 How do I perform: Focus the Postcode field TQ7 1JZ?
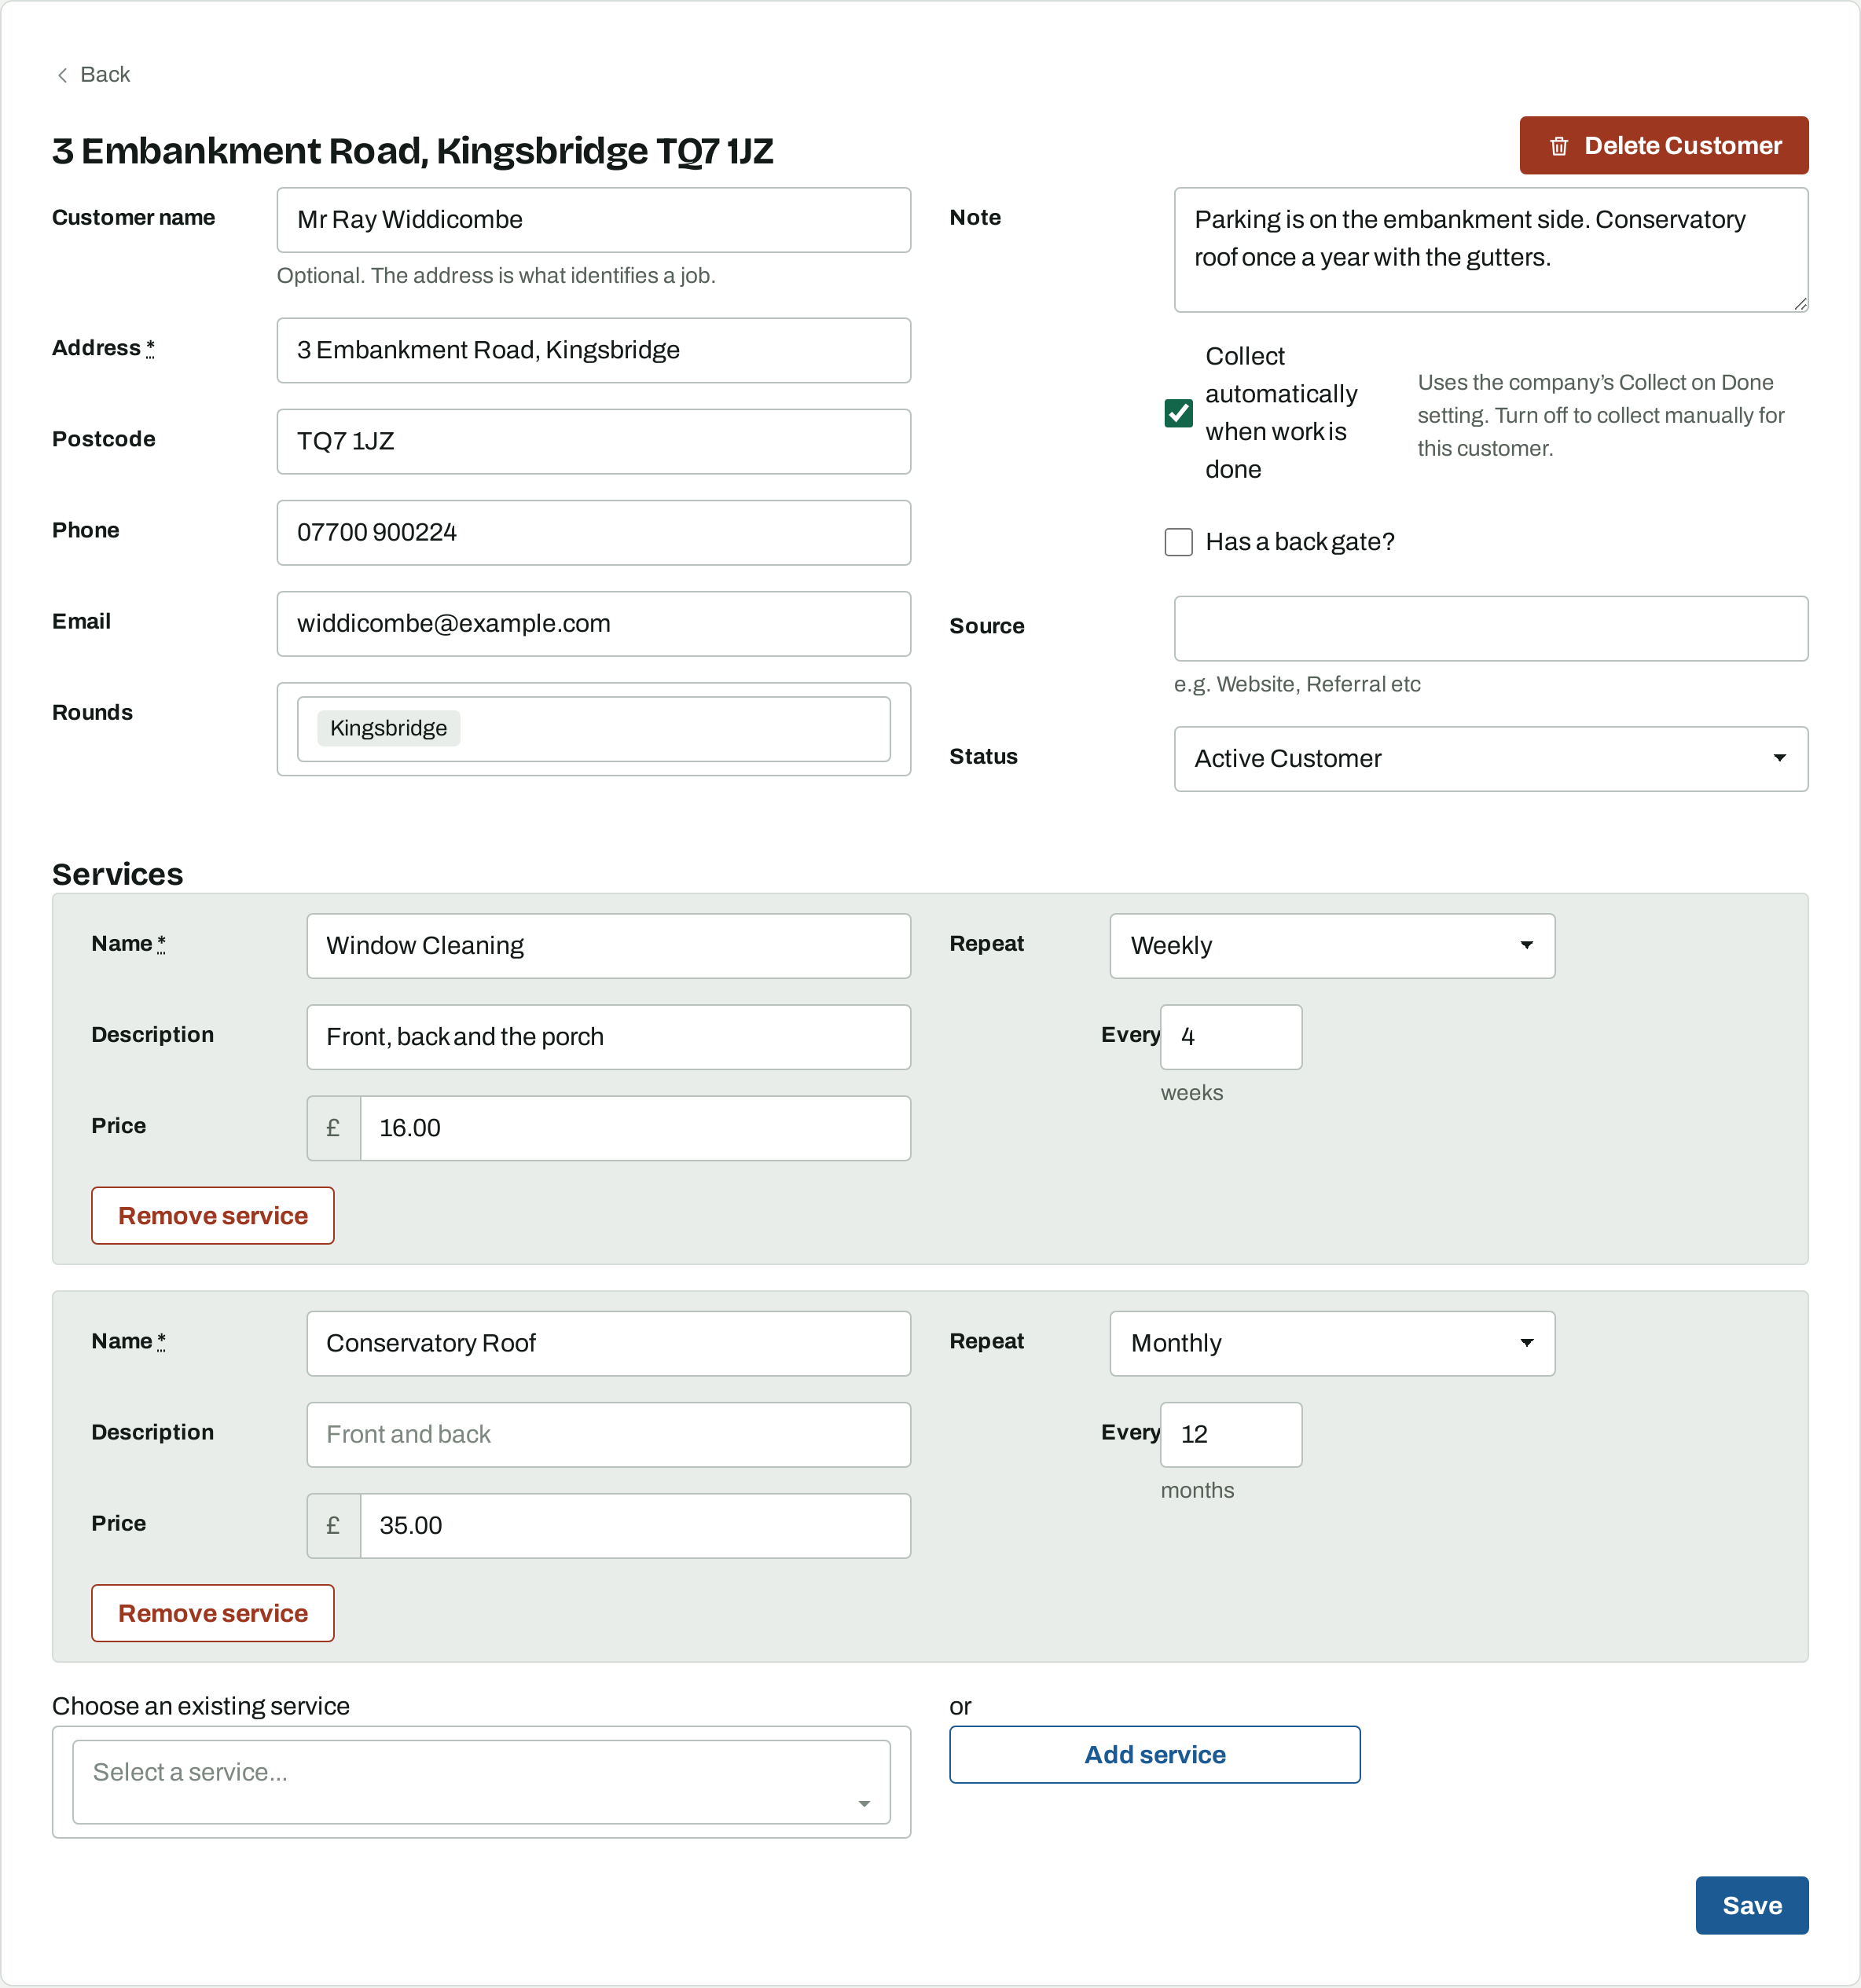[x=593, y=441]
